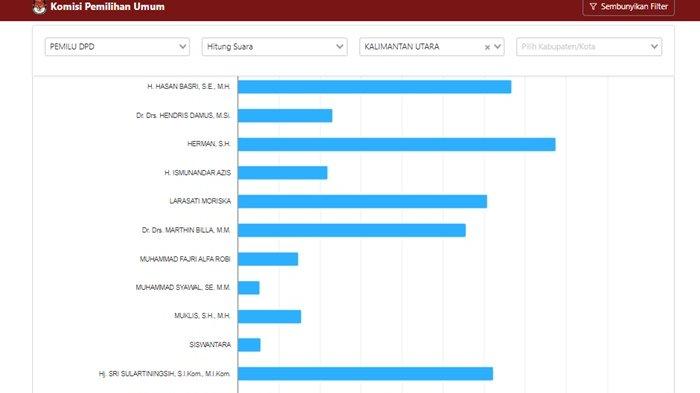Select label MUHAMMAD SYAWAL, SE. M.M.
This screenshot has height=393, width=700.
click(x=183, y=287)
